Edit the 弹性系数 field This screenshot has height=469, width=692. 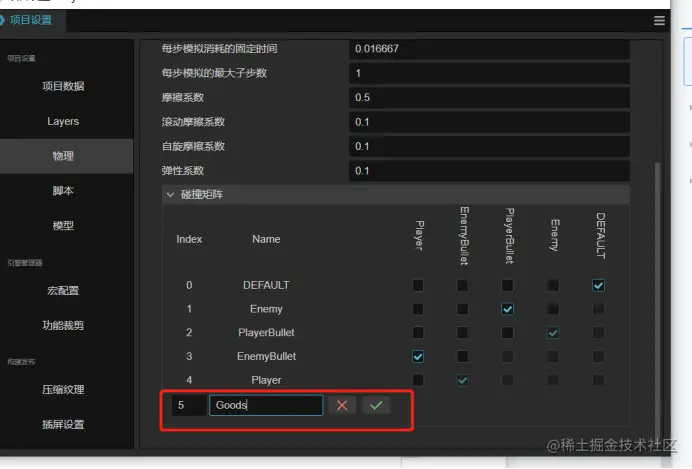(x=489, y=171)
